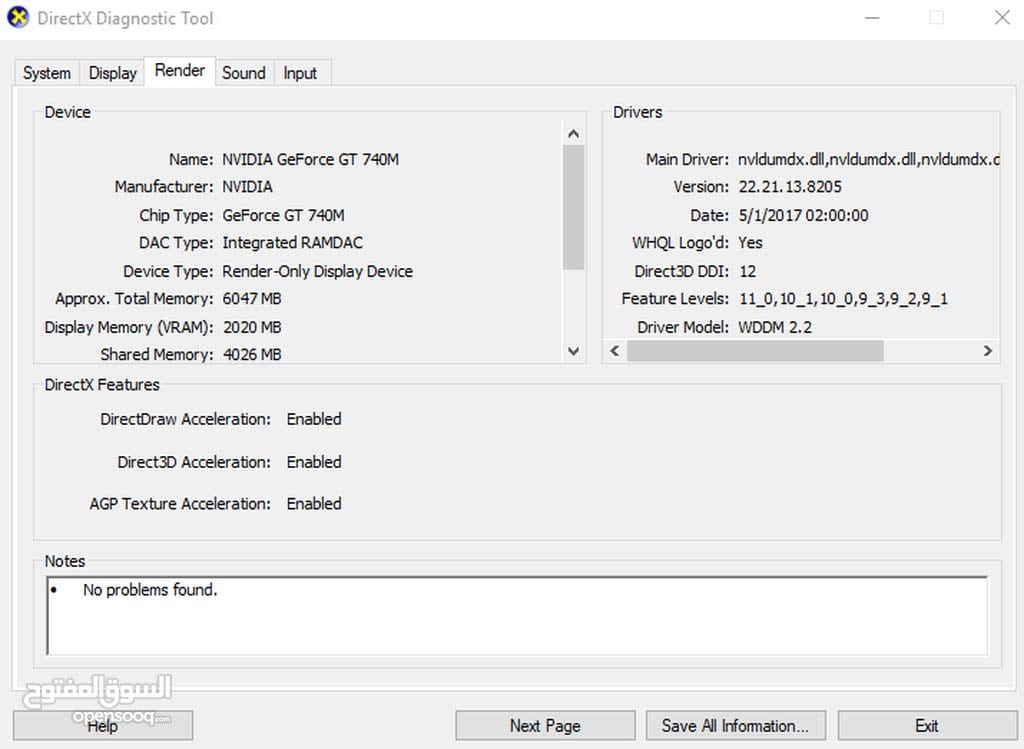This screenshot has height=749, width=1024.
Task: Click the Feature Levels value 11_0,10_1
Action: (843, 298)
